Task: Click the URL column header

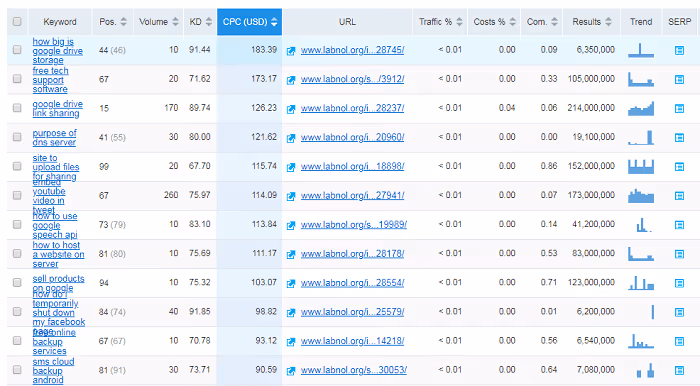Action: (347, 21)
